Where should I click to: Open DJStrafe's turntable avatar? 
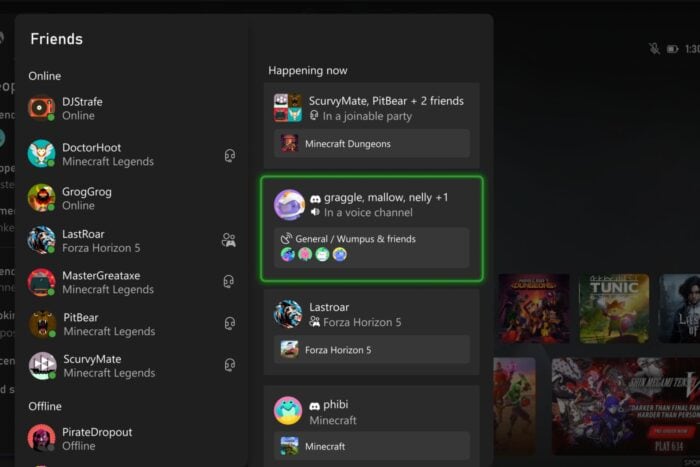[x=41, y=108]
